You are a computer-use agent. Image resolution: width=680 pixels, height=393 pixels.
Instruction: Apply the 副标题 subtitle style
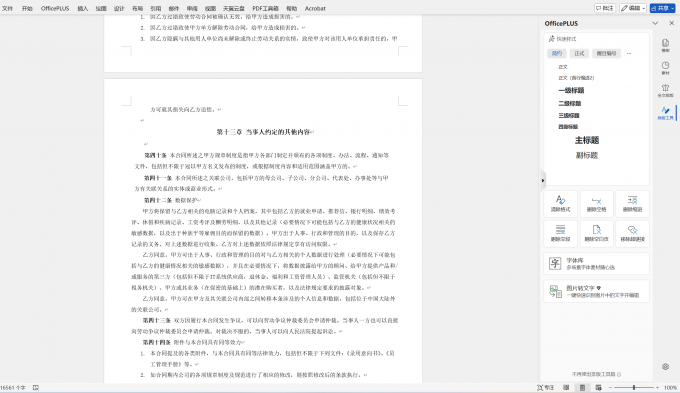click(x=587, y=155)
